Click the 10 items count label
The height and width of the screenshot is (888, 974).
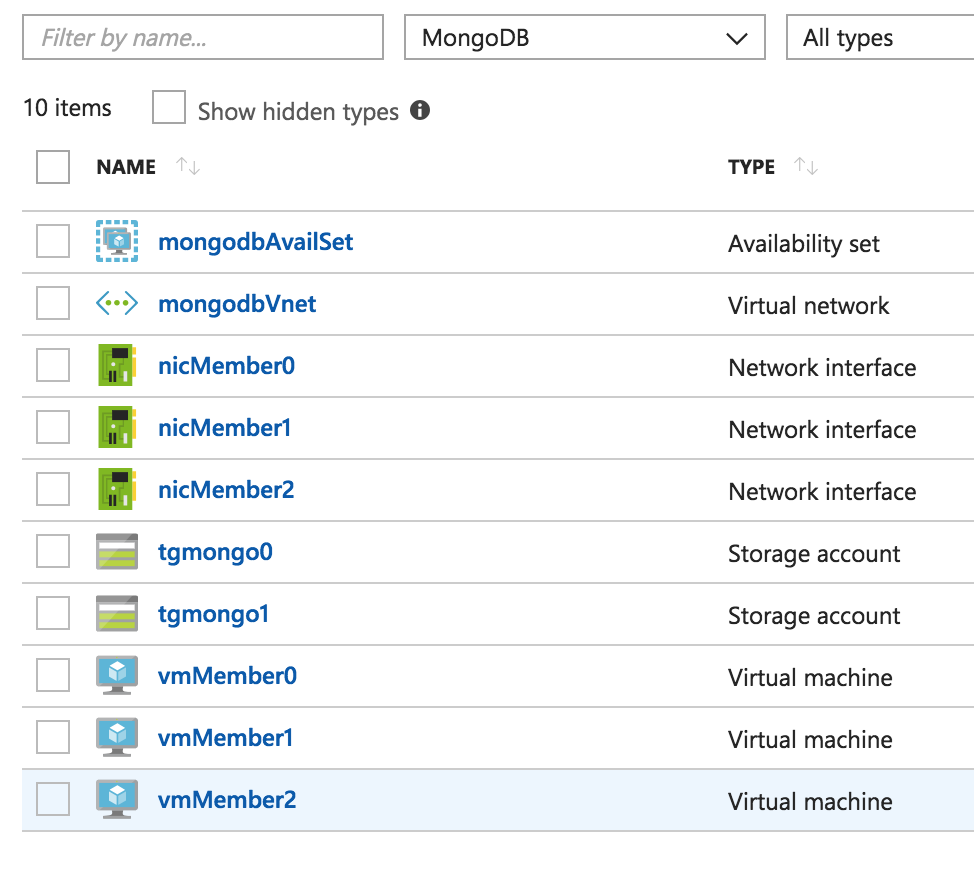click(x=67, y=107)
